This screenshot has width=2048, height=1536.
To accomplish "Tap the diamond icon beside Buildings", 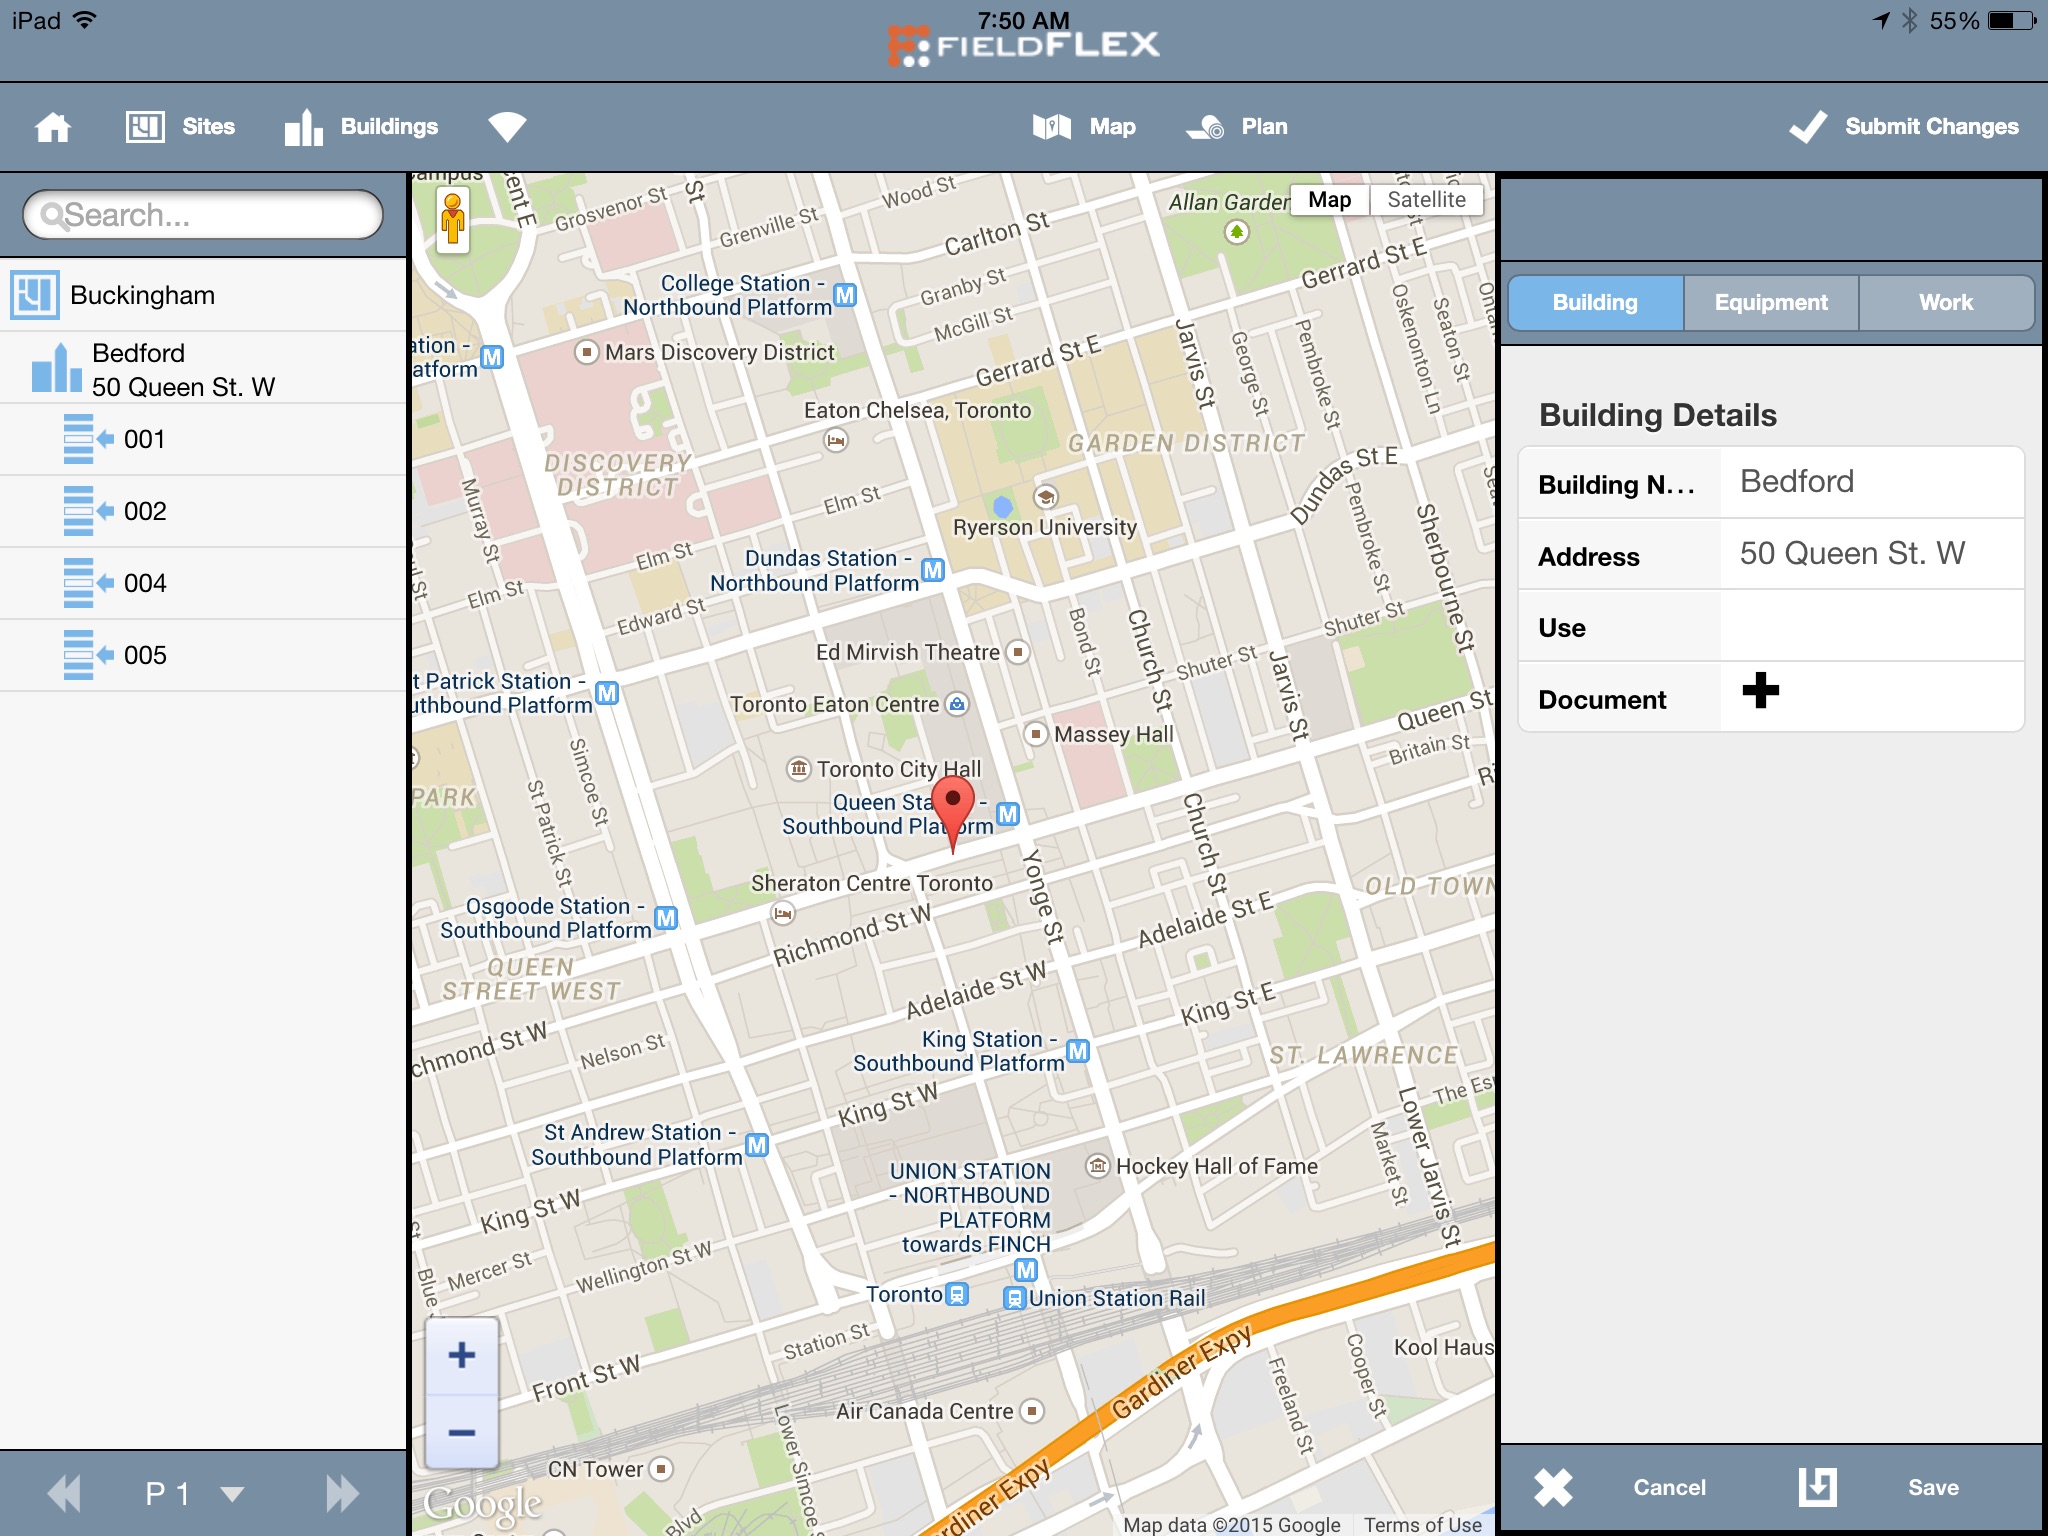I will pos(507,127).
